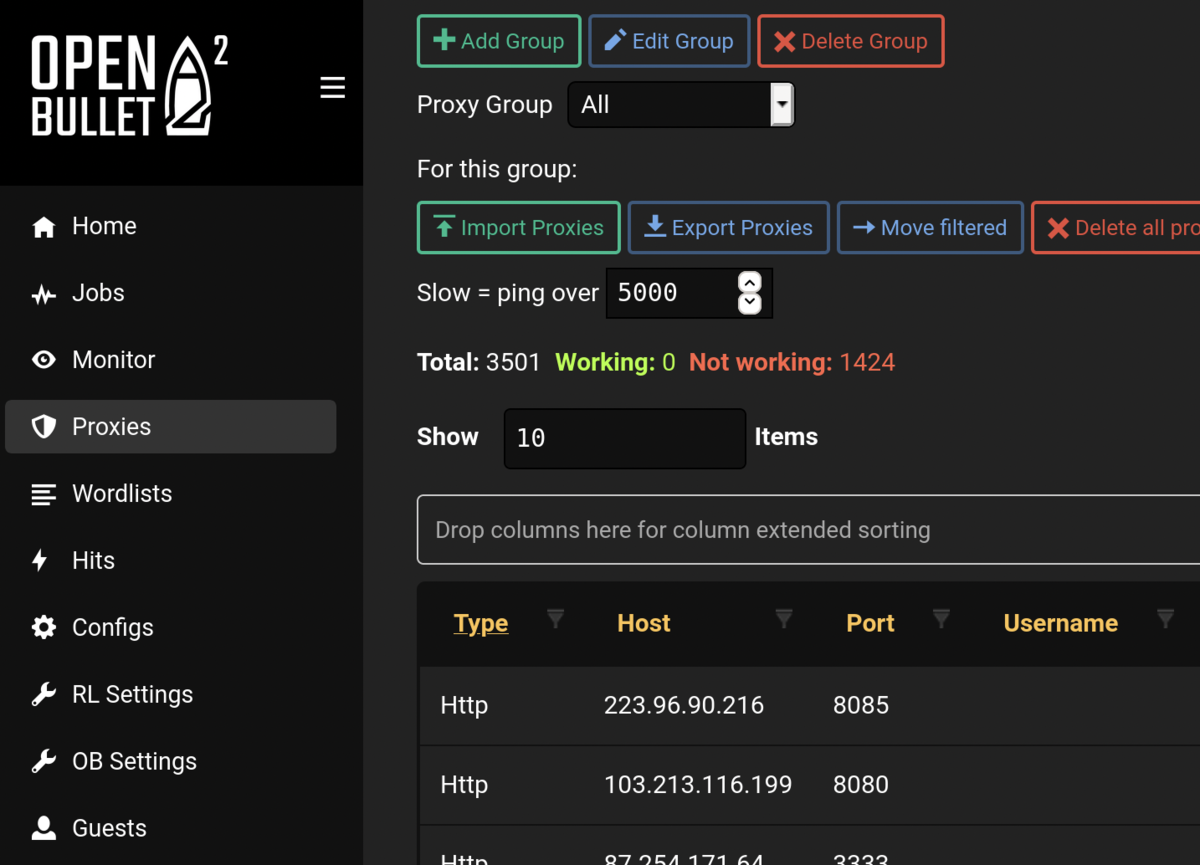Click the Monitor eye icon

point(44,360)
